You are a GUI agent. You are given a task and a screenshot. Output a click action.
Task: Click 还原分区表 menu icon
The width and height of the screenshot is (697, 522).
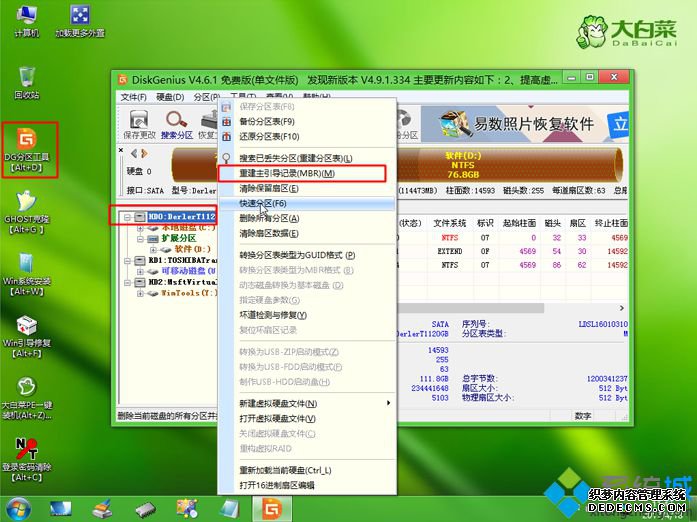click(x=227, y=137)
